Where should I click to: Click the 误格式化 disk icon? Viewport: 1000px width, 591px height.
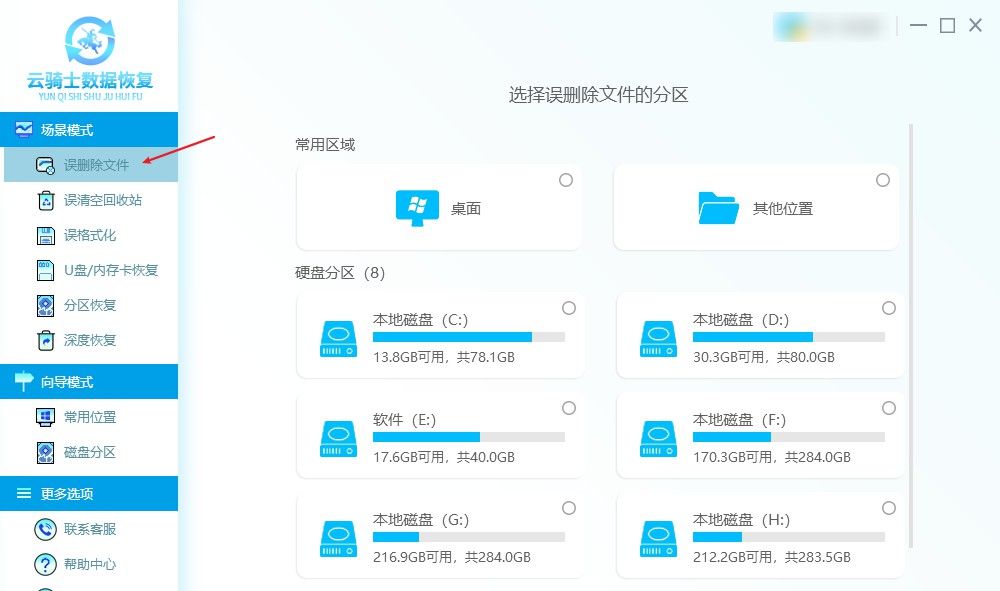[46, 235]
